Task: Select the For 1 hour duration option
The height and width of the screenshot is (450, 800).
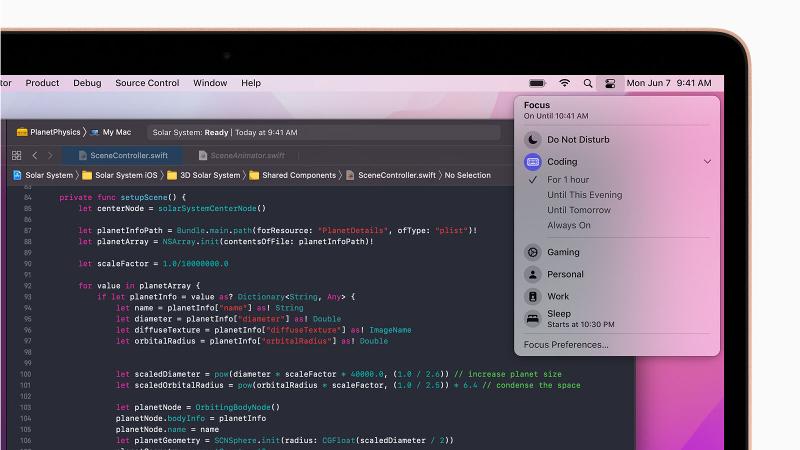Action: click(568, 180)
